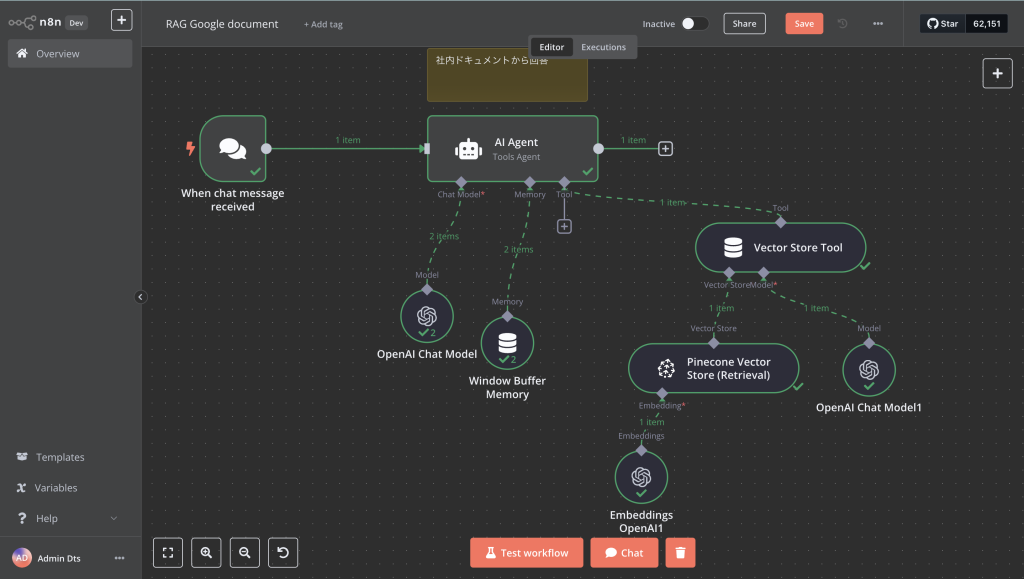The image size is (1024, 579).
Task: Reset the canvas zoom
Action: (283, 553)
